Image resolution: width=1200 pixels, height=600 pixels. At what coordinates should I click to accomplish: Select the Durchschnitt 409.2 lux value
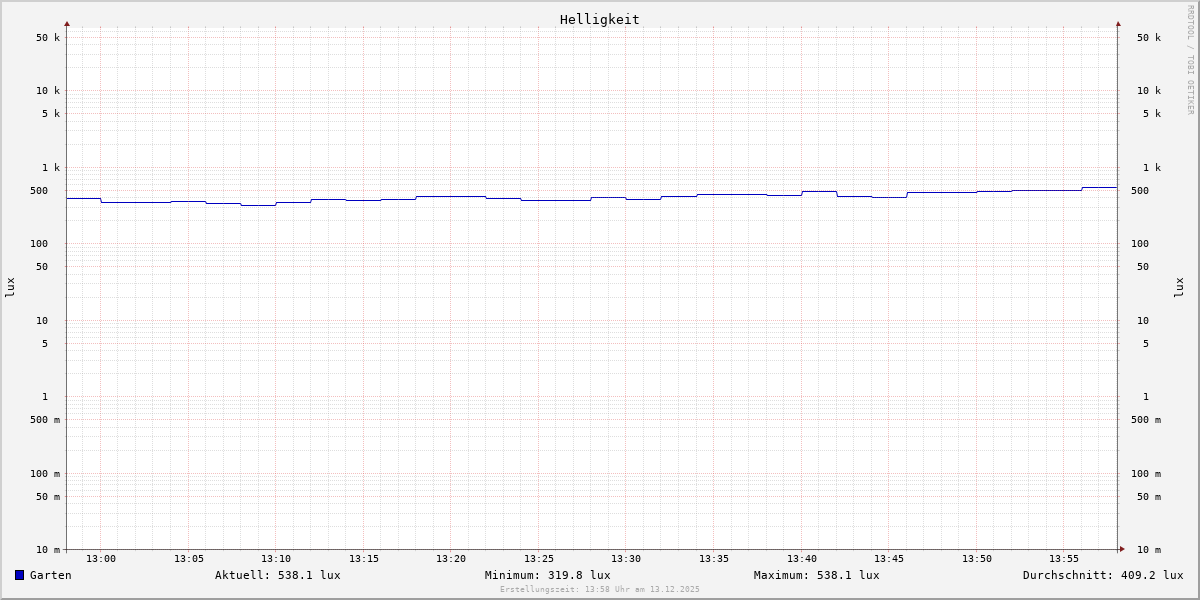tap(1102, 575)
